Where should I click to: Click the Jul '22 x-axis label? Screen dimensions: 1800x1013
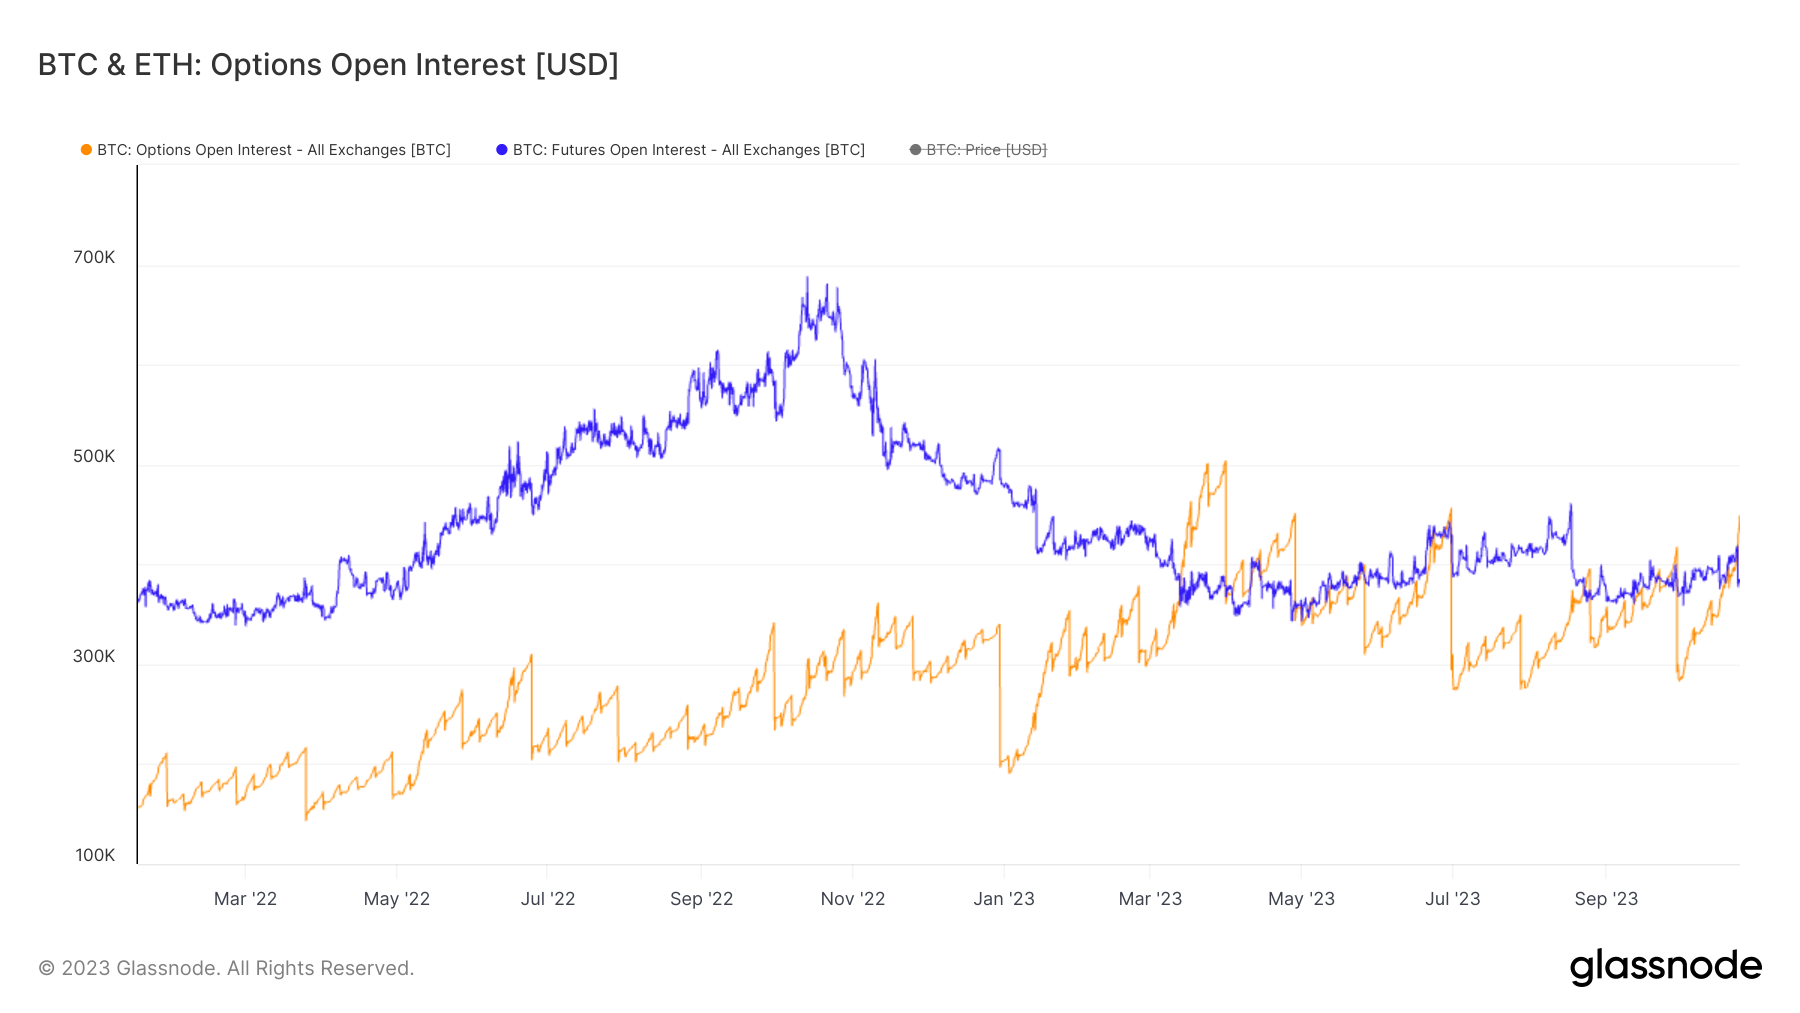[548, 899]
